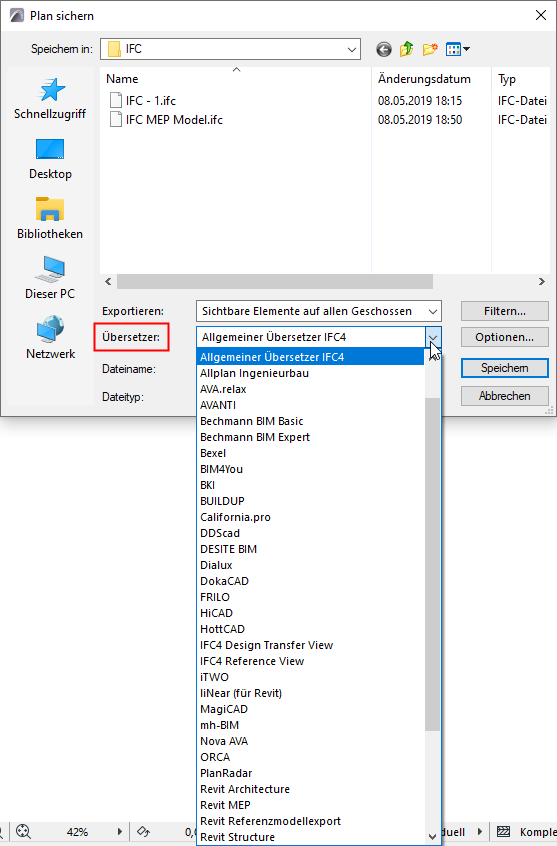The height and width of the screenshot is (846, 557).
Task: Expand the zoom 42% arrow
Action: click(119, 831)
